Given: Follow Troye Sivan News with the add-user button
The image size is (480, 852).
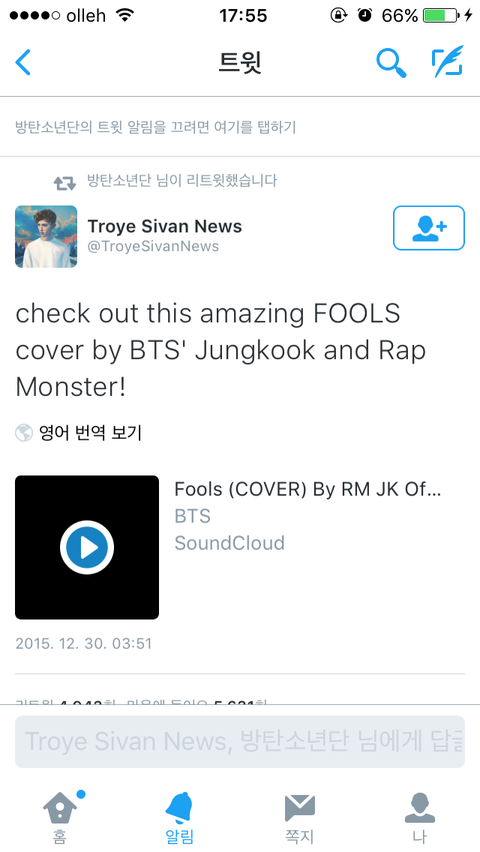Looking at the screenshot, I should 429,228.
